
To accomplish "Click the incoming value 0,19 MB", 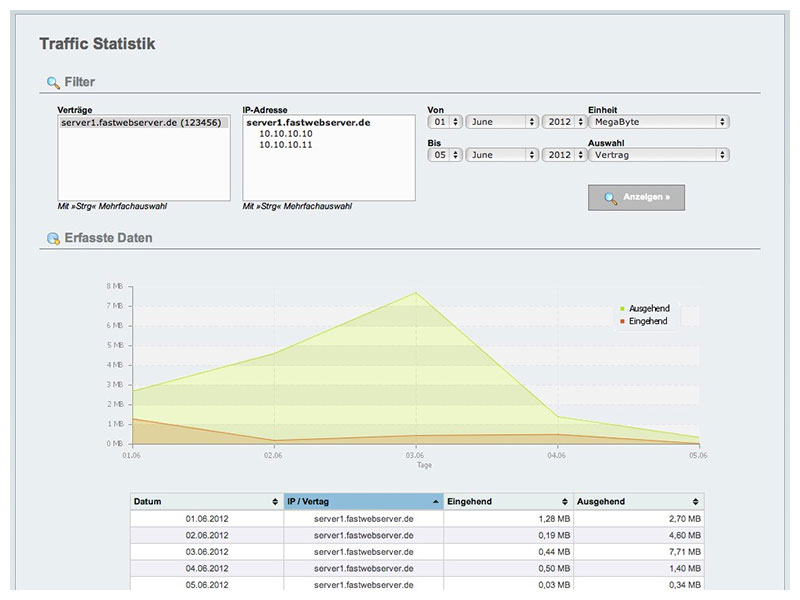I will (x=554, y=536).
